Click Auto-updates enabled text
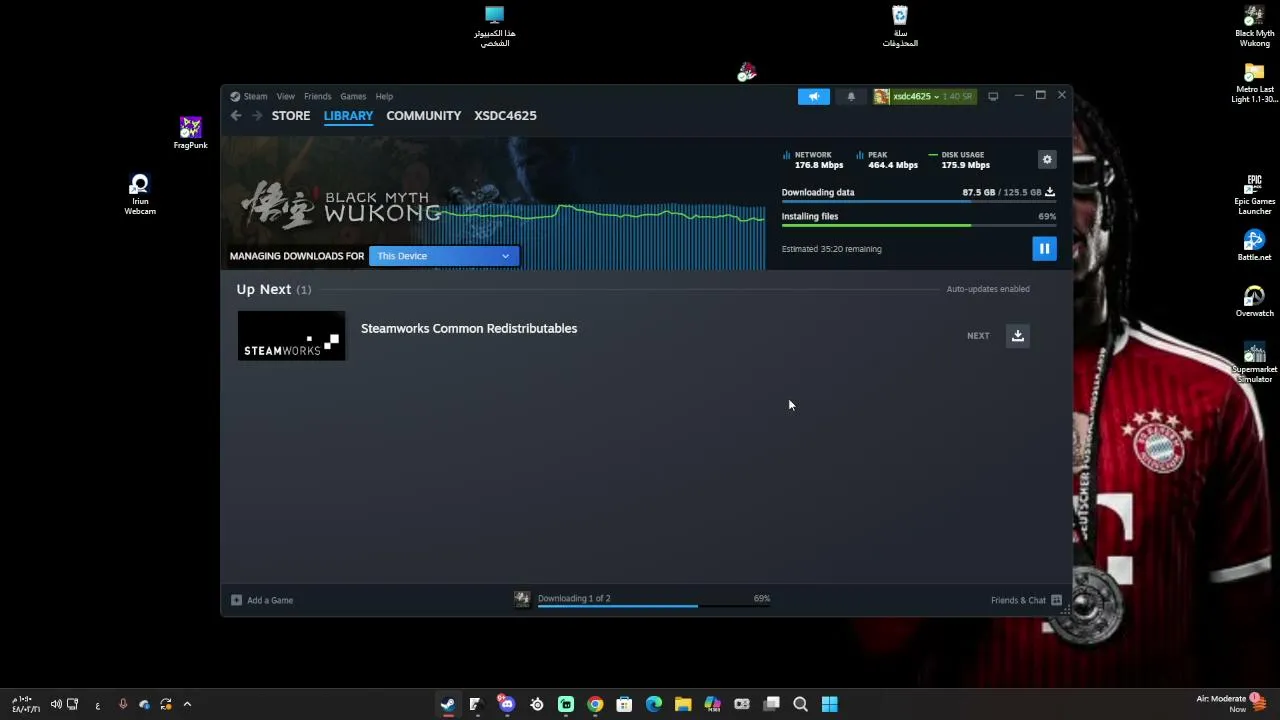The width and height of the screenshot is (1280, 720). tap(988, 289)
